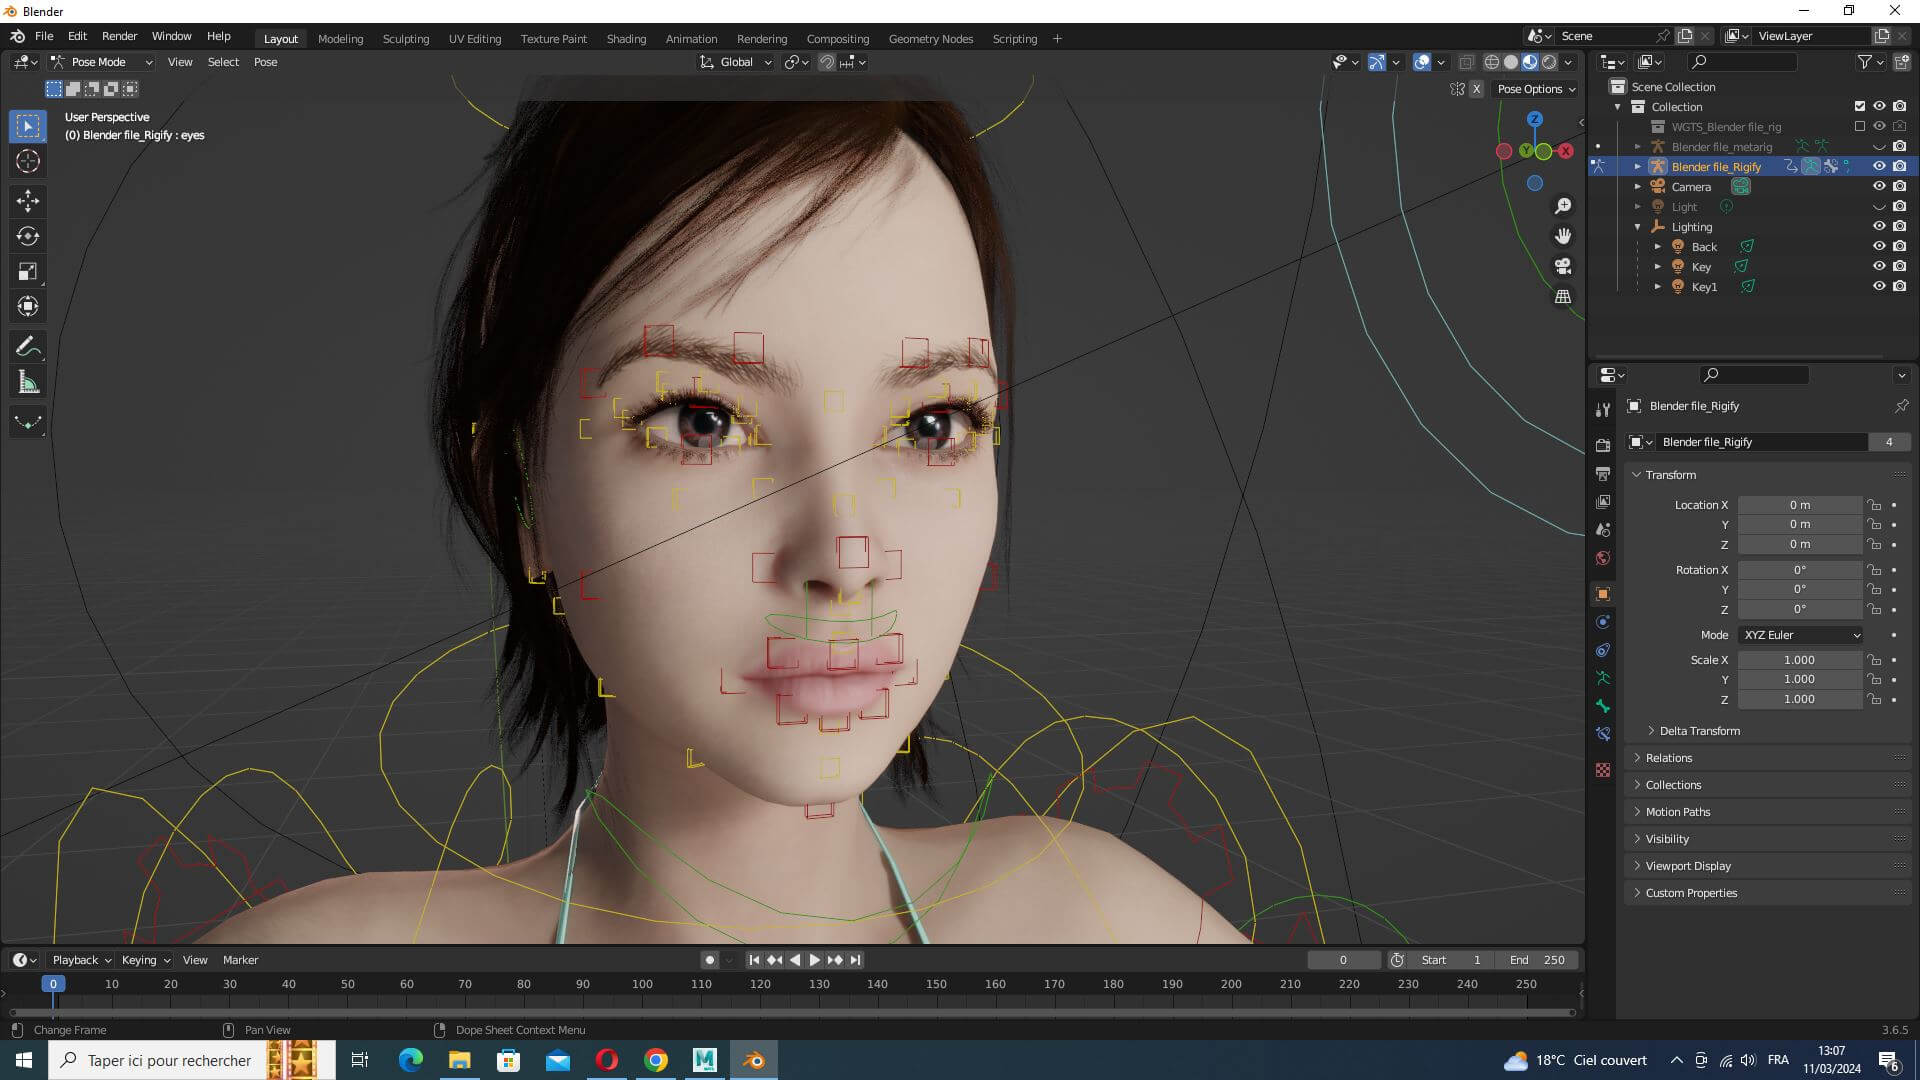Screen dimensions: 1920x1080
Task: Select the Rotate tool
Action: 28,237
